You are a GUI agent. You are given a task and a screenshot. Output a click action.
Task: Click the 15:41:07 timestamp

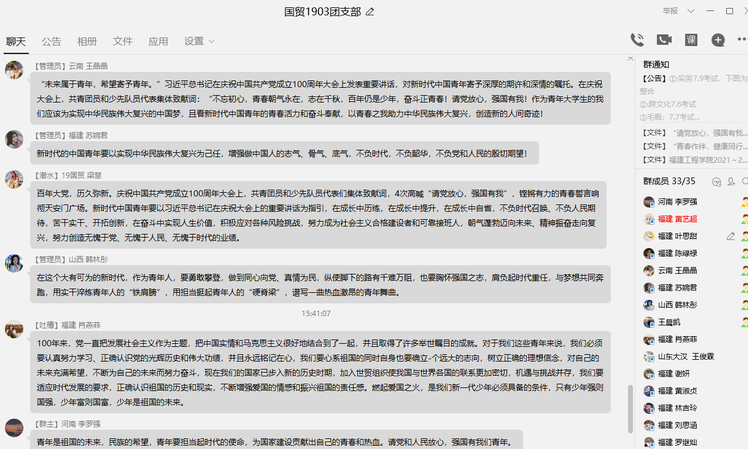[316, 313]
